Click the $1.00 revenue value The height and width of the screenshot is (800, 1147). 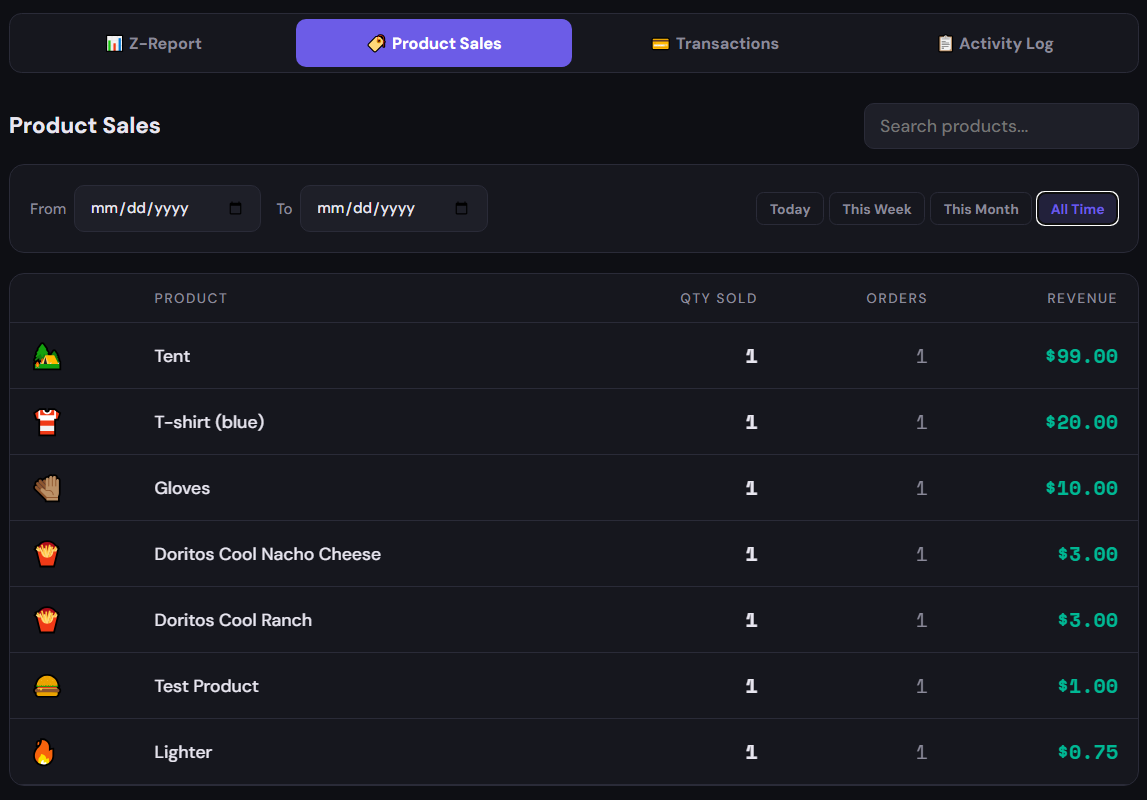[1087, 686]
